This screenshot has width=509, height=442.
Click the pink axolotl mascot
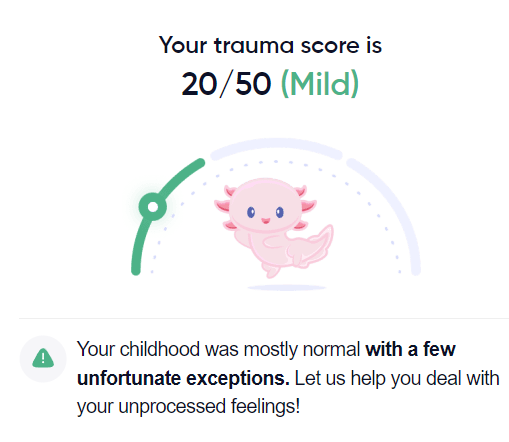point(274,228)
